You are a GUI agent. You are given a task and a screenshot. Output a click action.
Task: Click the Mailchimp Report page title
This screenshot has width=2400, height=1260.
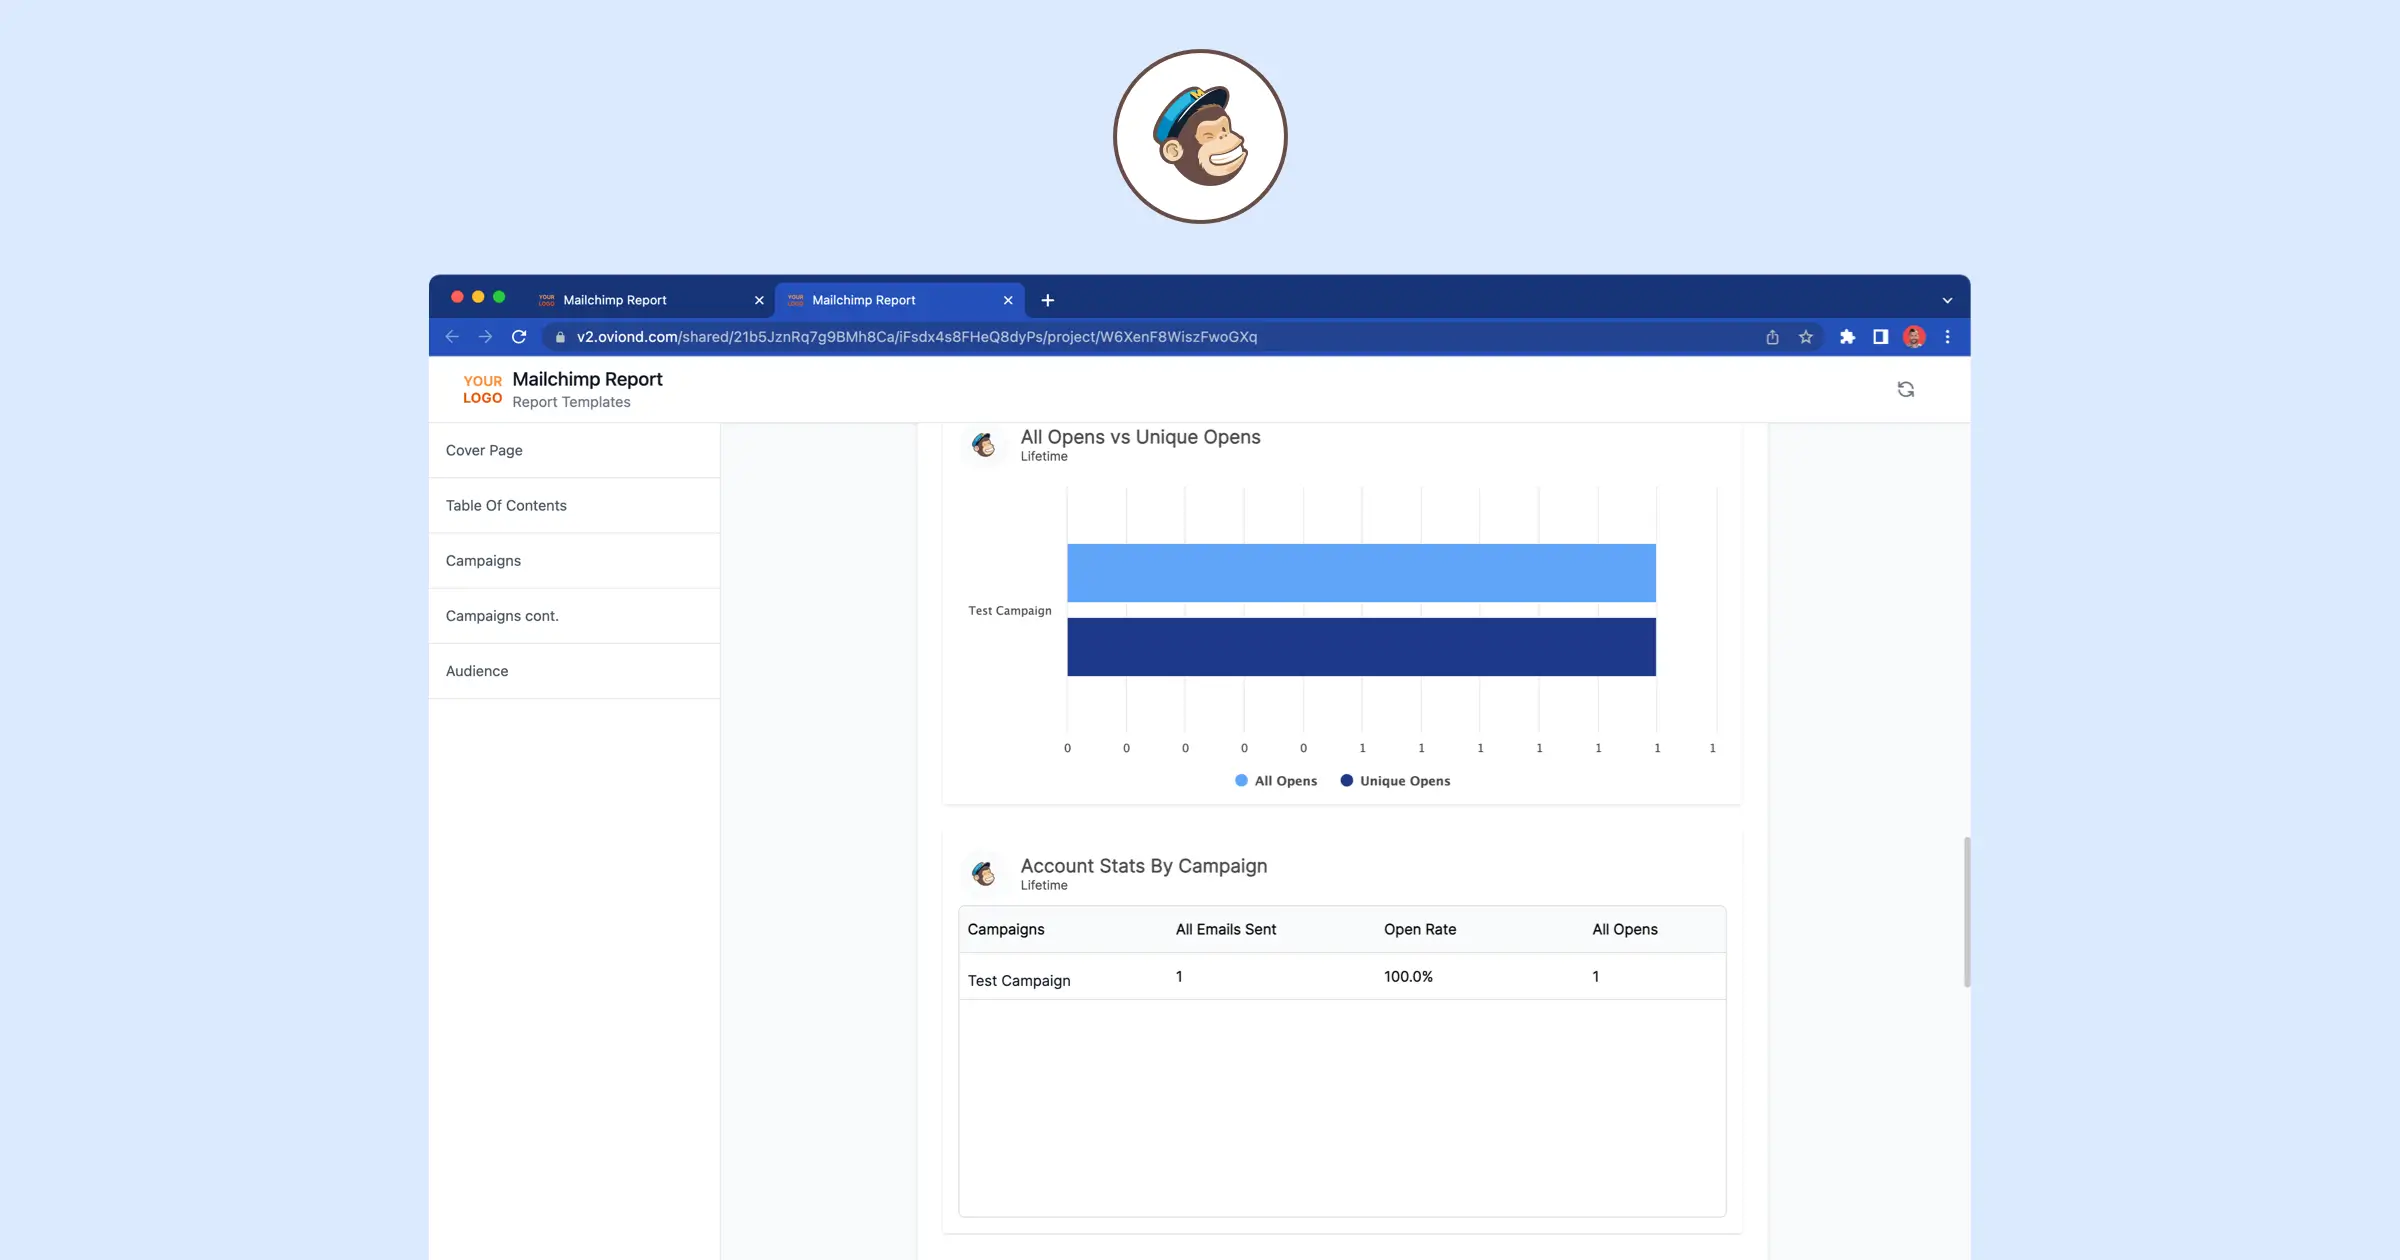587,379
